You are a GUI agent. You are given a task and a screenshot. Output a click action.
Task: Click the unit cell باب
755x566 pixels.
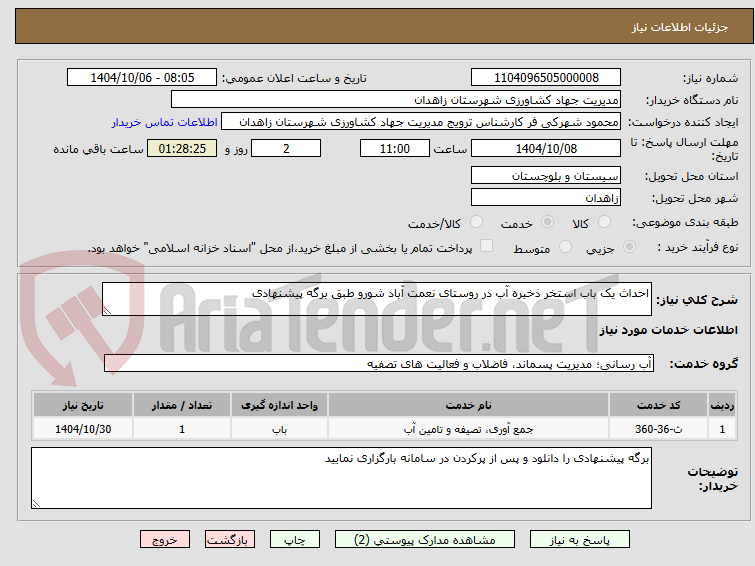point(279,429)
